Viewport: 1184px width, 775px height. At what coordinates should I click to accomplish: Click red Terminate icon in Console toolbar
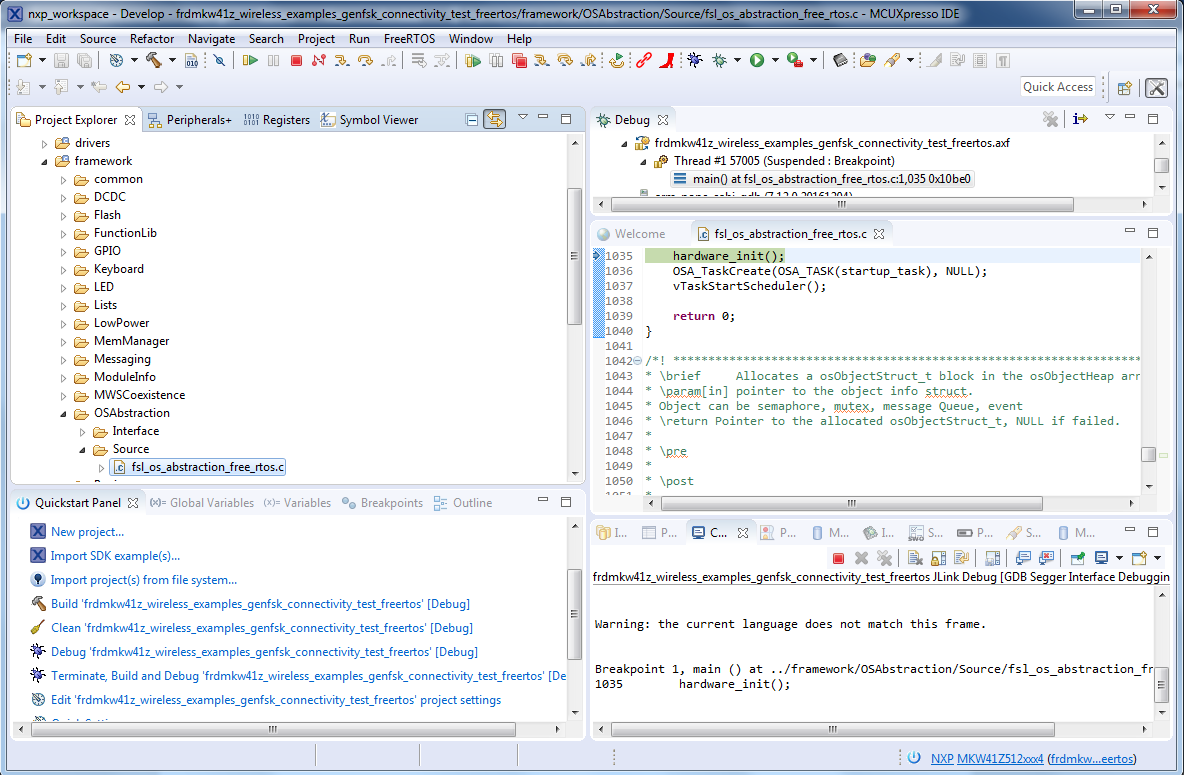pos(838,558)
